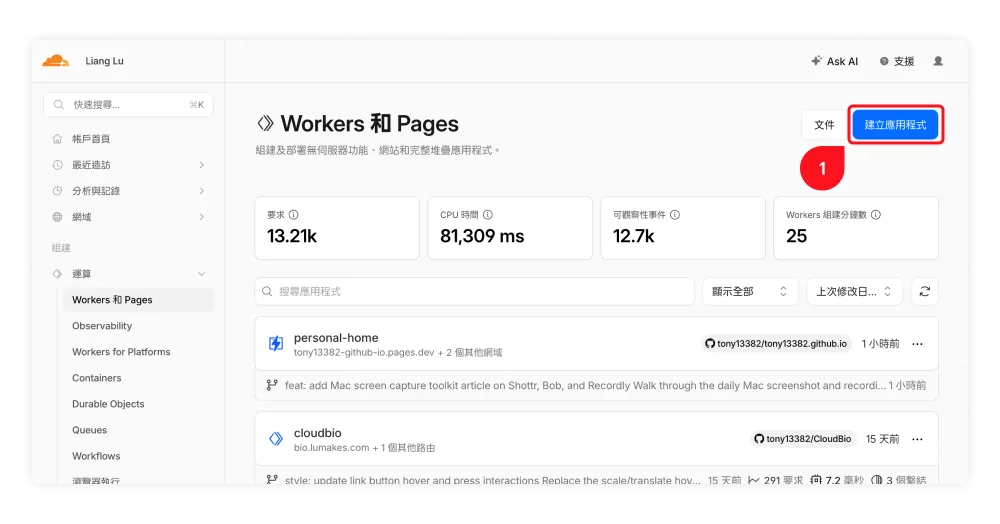Click the 網域 globe icon

coord(57,217)
